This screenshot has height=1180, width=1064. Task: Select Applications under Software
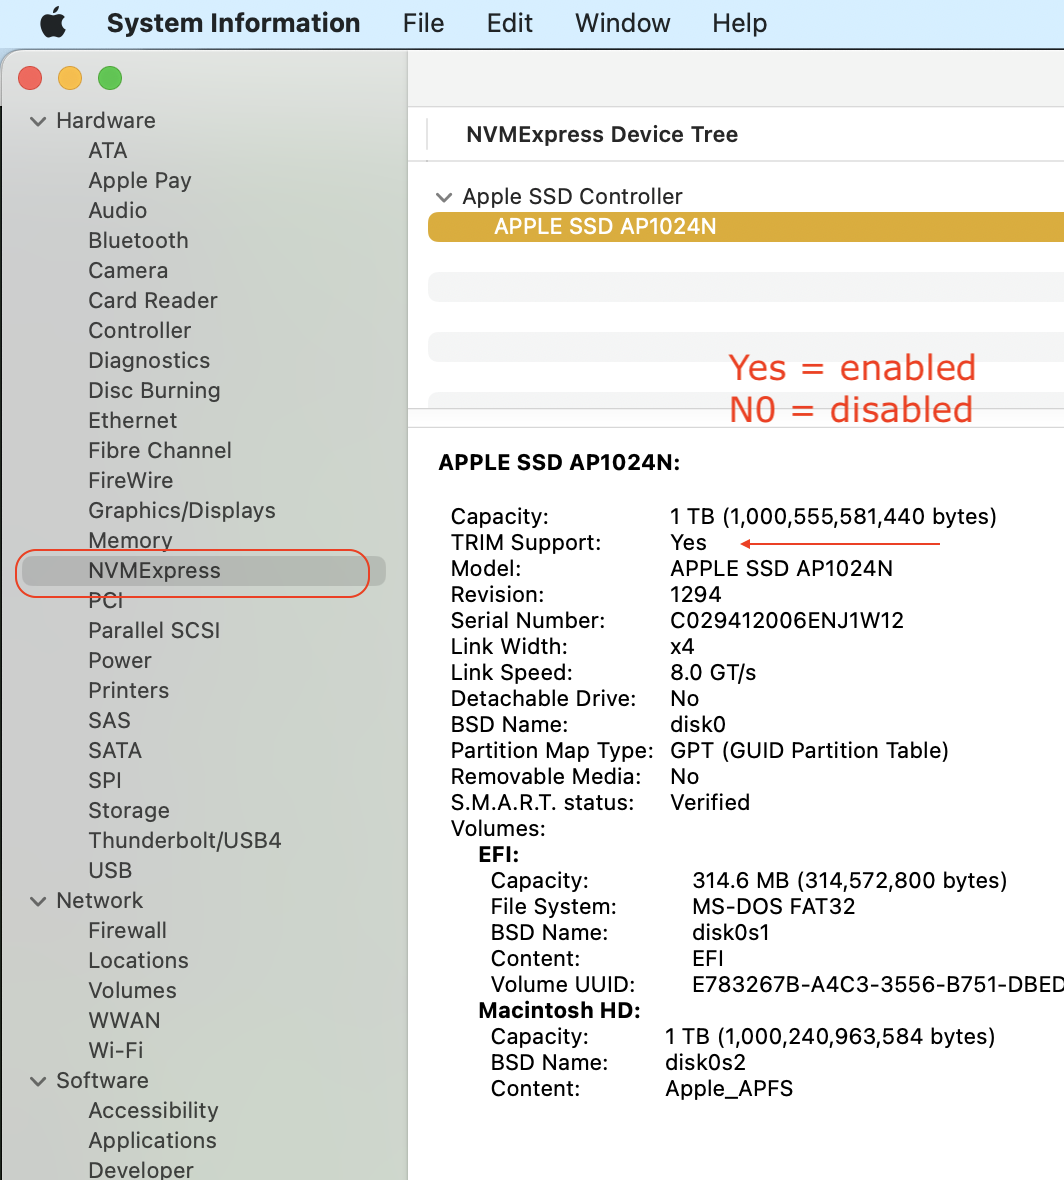(152, 1141)
